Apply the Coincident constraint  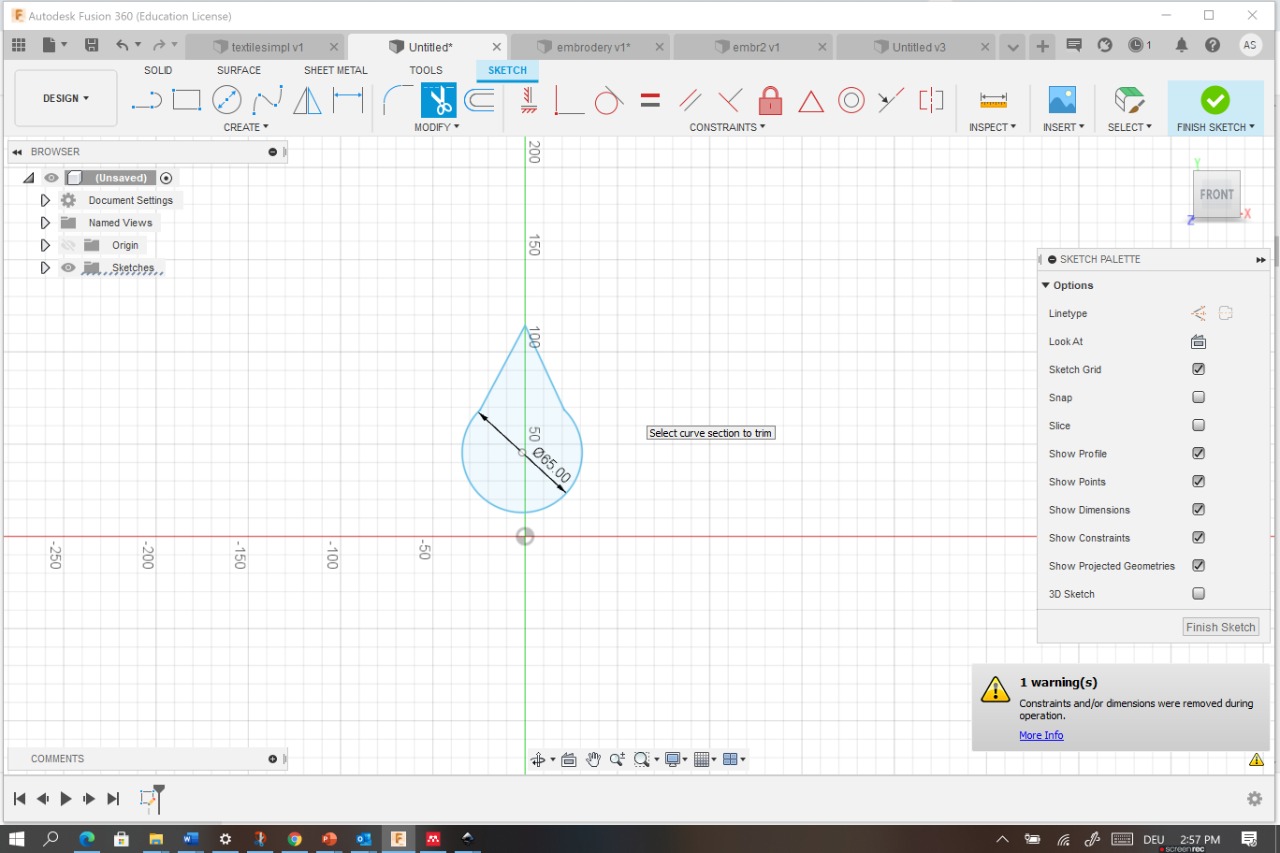(568, 100)
